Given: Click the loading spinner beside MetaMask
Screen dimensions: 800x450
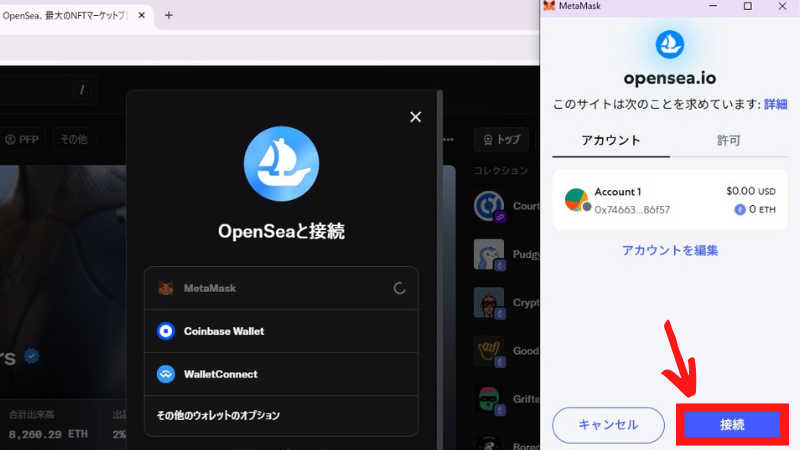Looking at the screenshot, I should click(399, 288).
